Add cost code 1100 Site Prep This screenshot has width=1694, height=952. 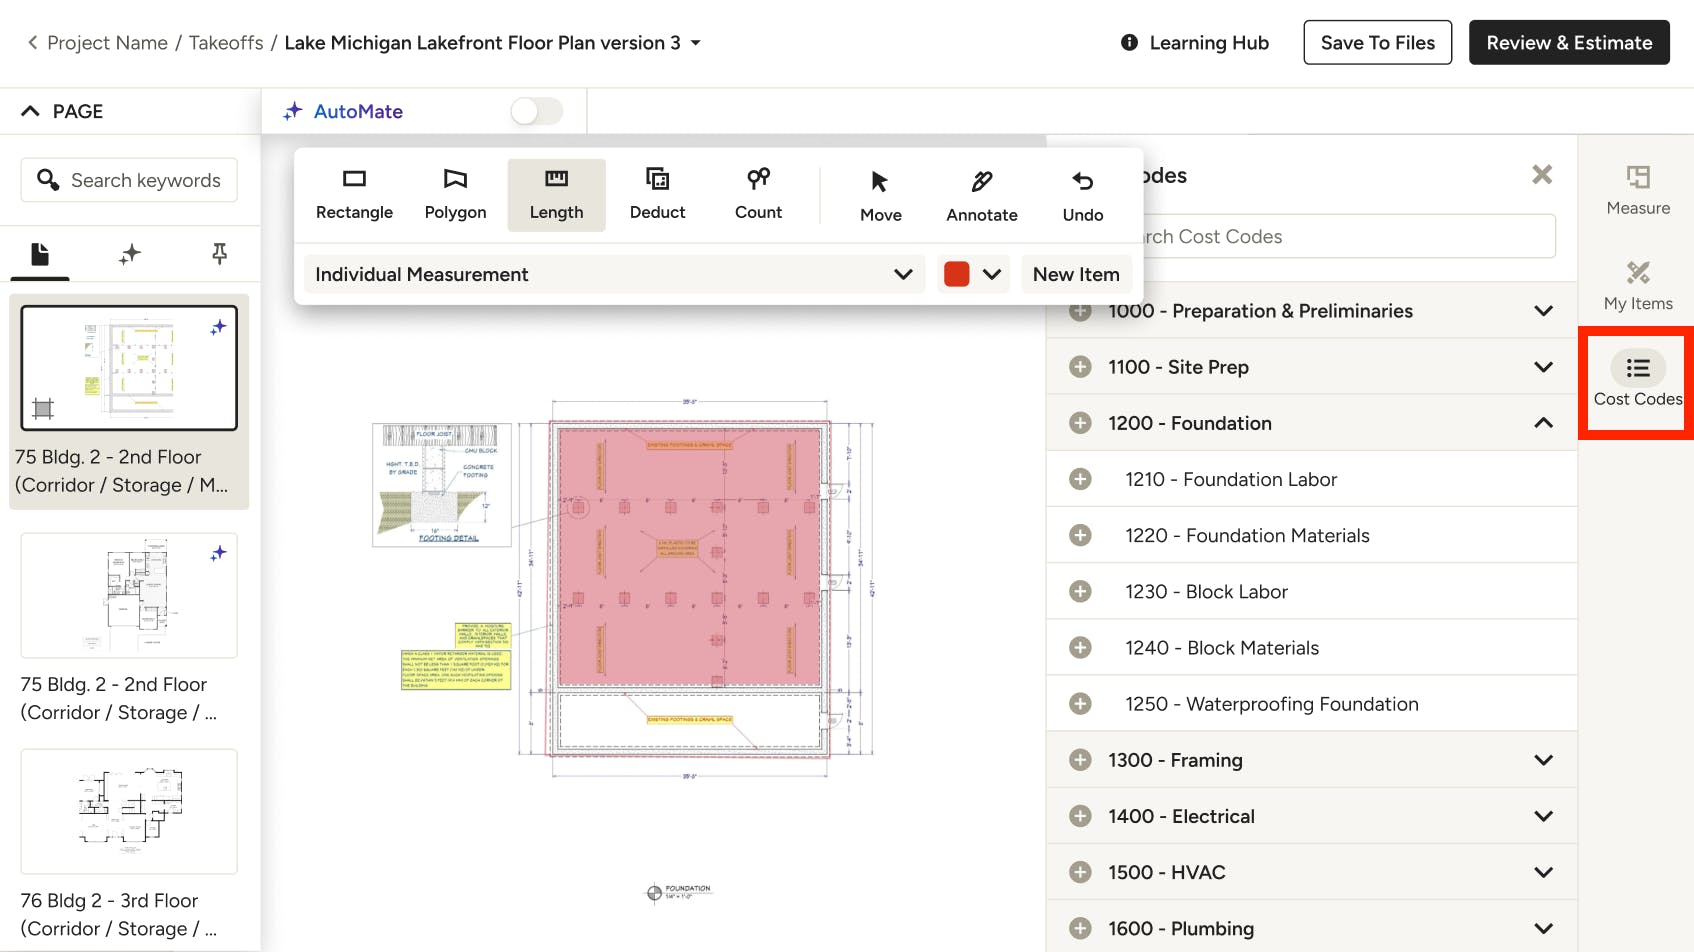[1080, 367]
